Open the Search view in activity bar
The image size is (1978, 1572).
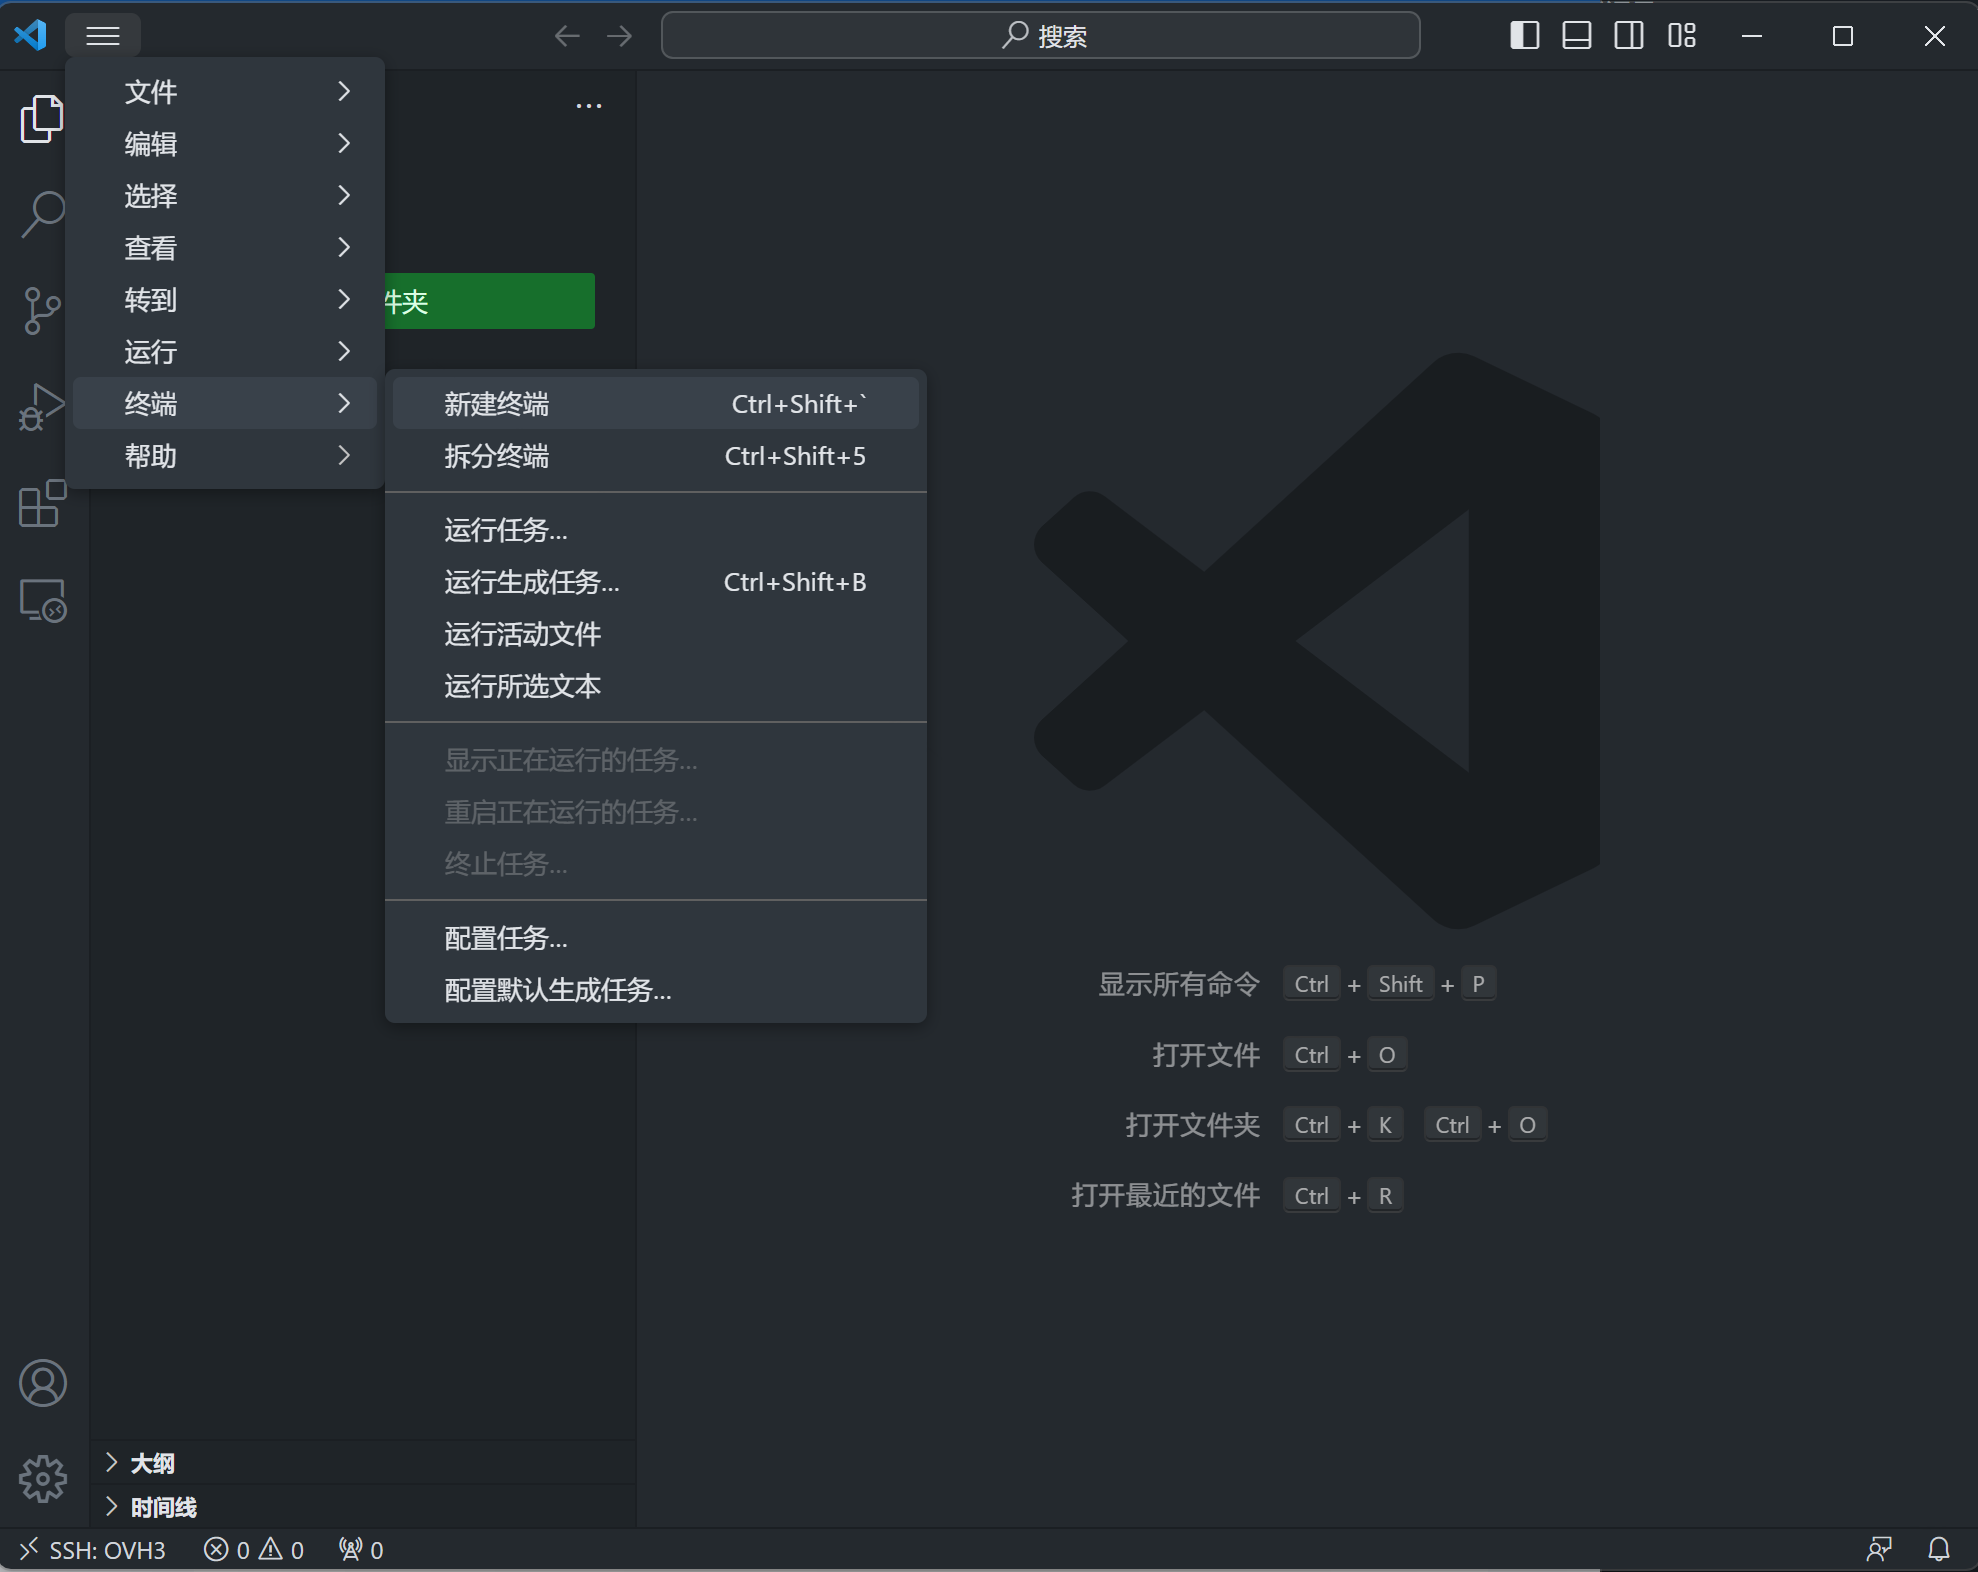42,214
